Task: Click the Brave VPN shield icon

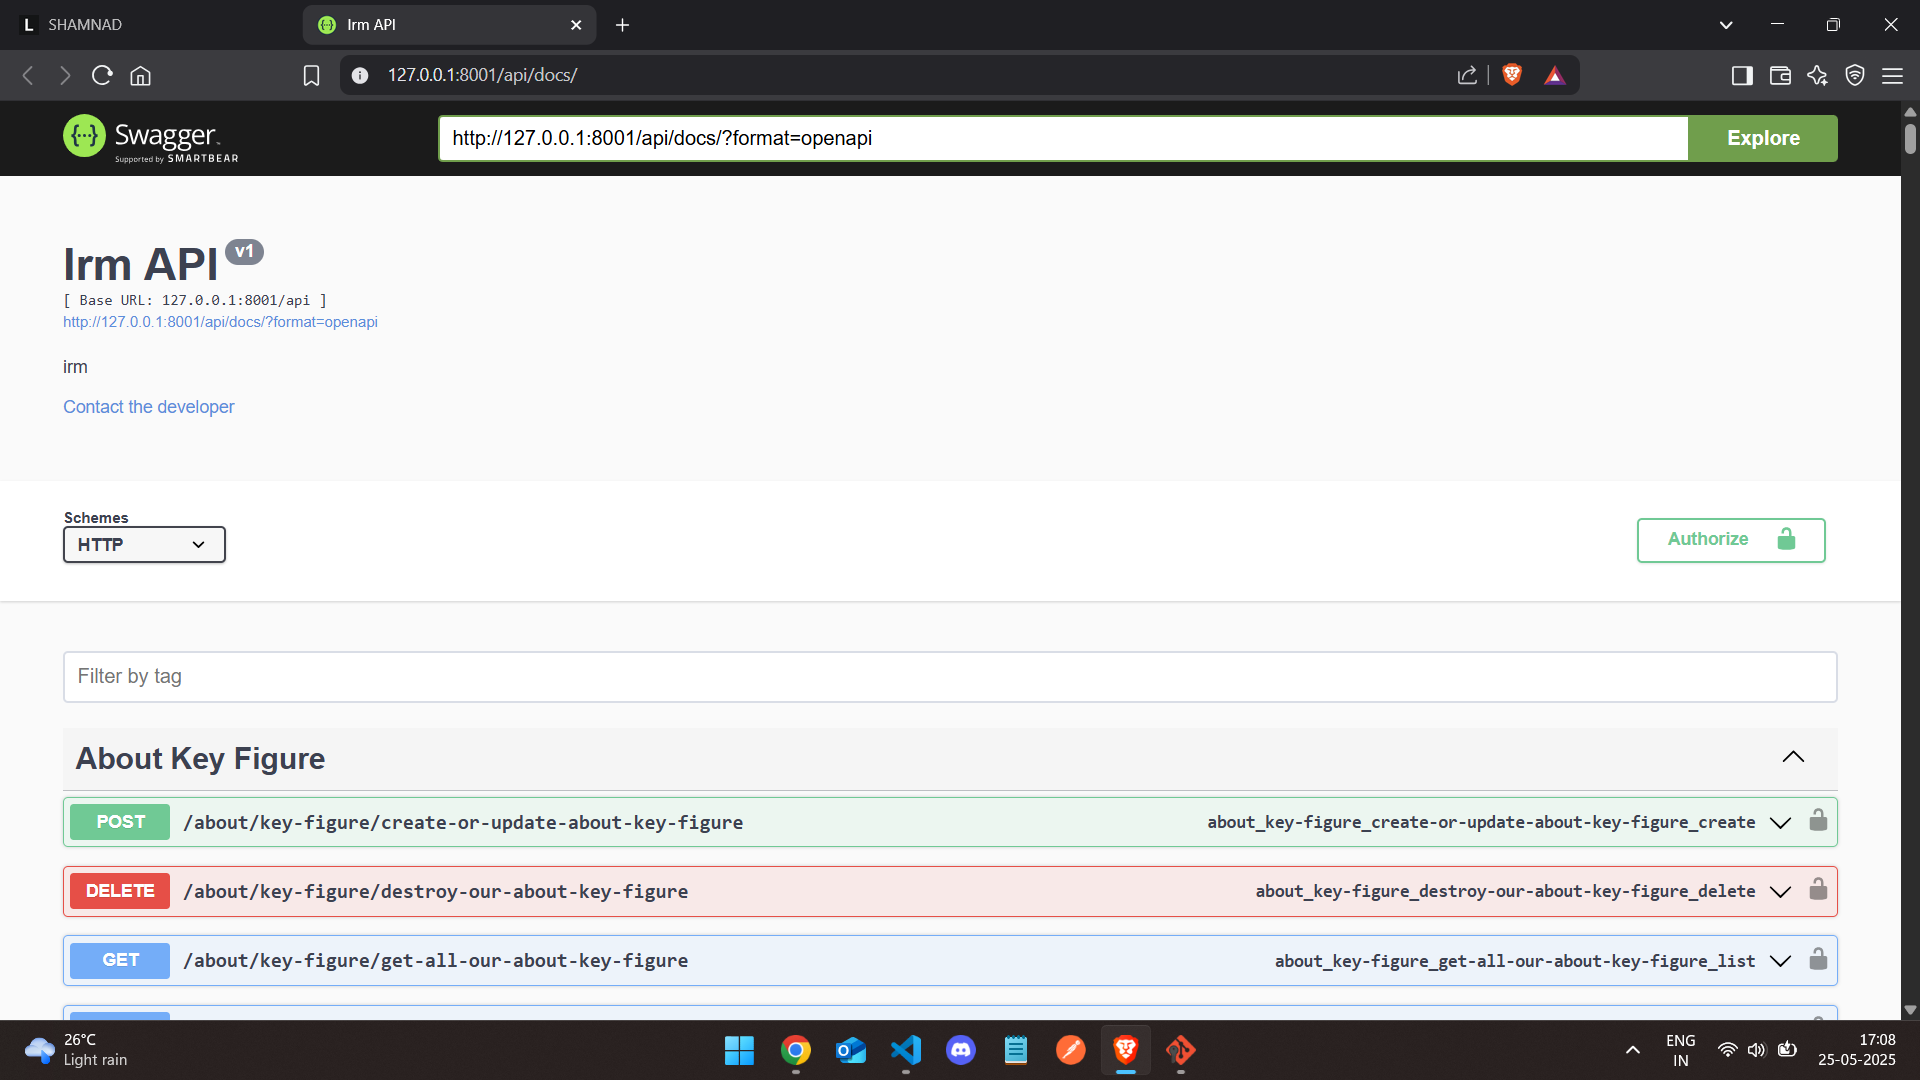Action: click(1855, 75)
